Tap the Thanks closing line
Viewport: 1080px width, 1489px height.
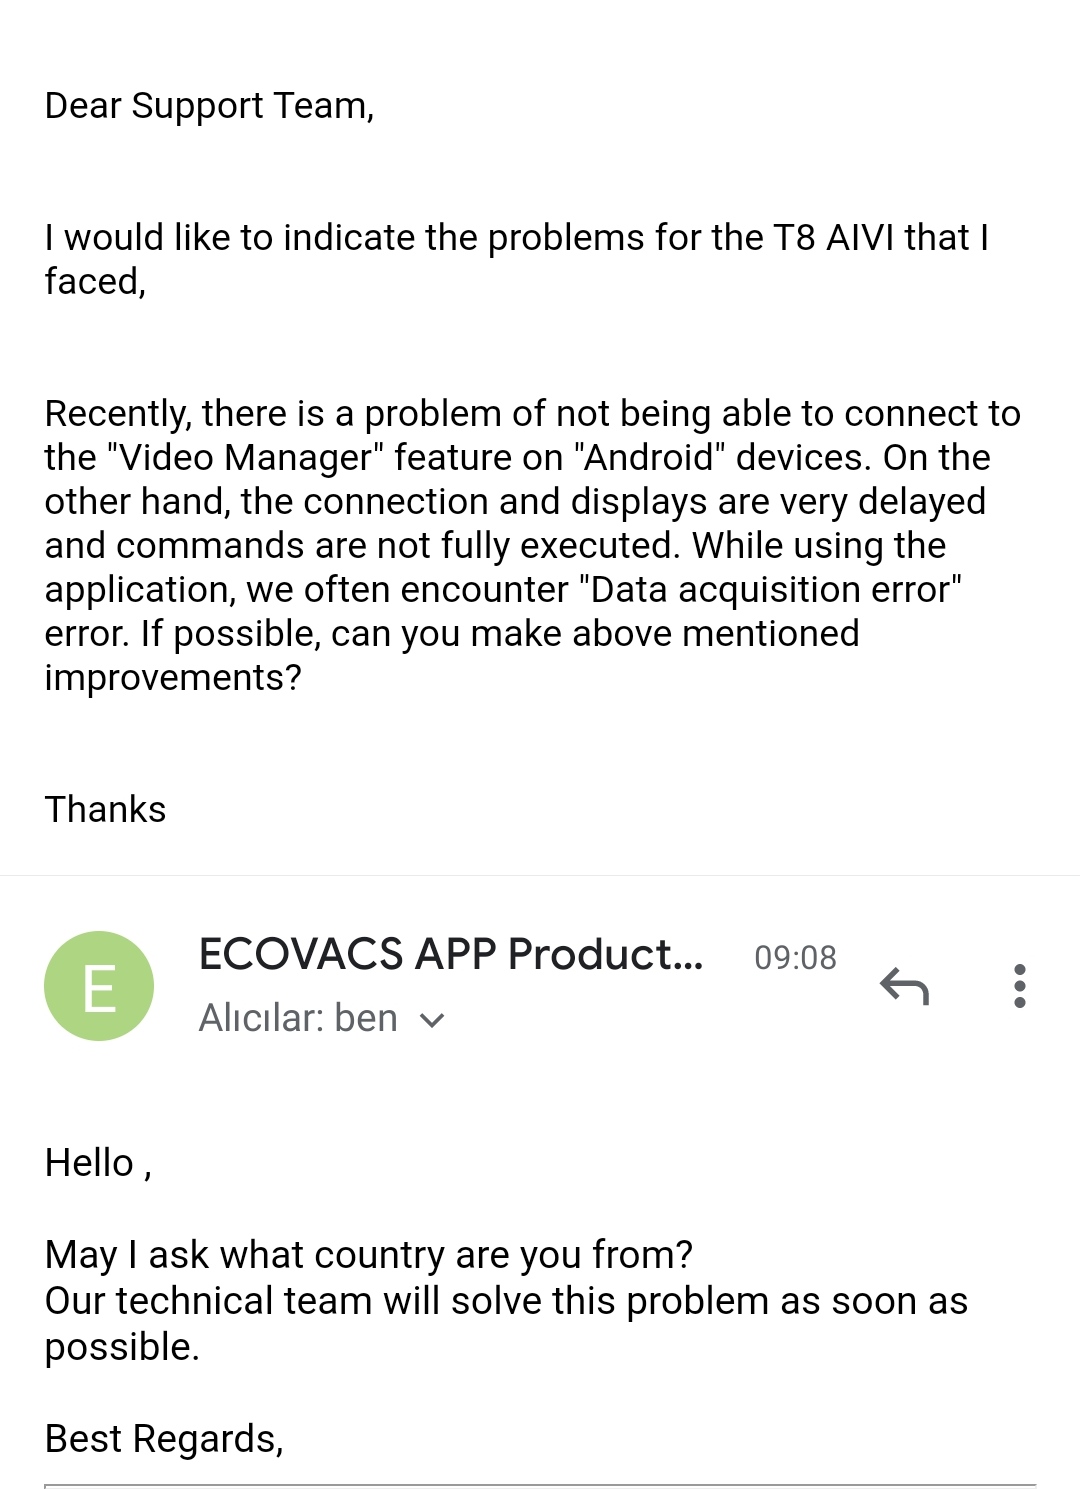click(105, 809)
